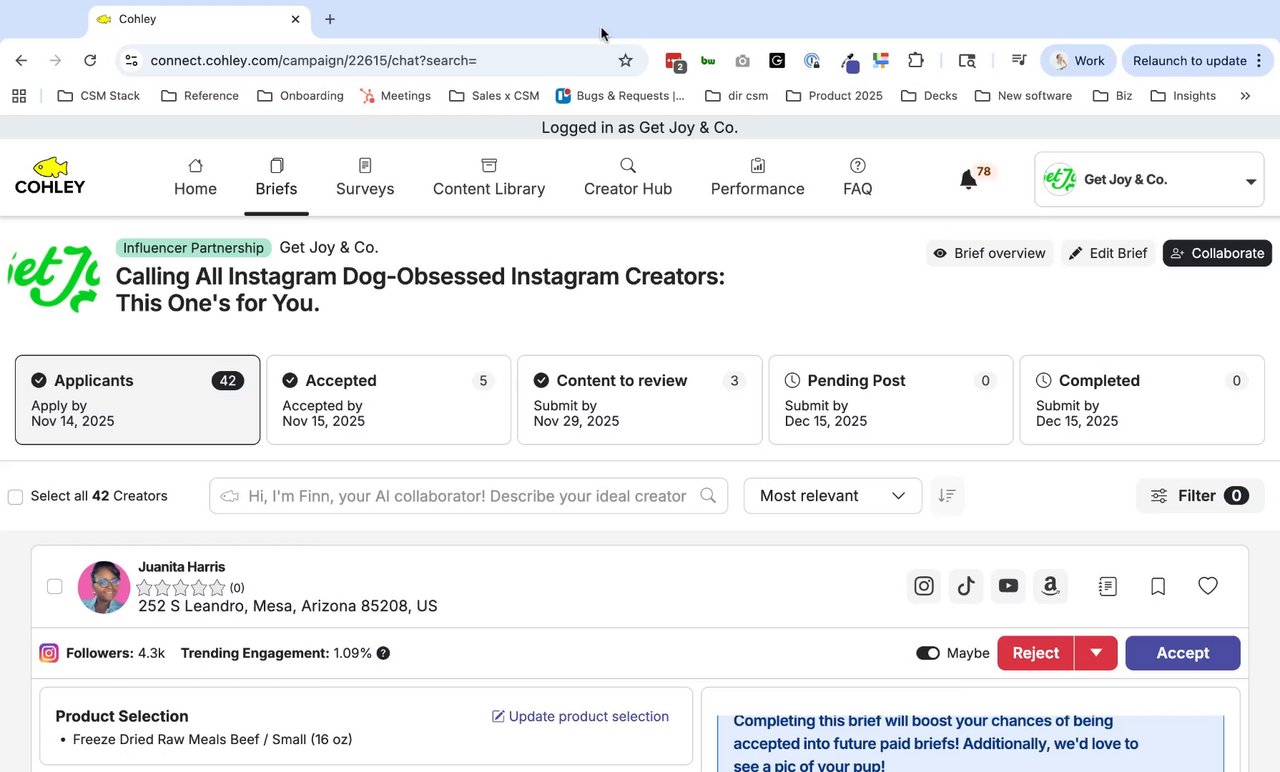The height and width of the screenshot is (772, 1280).
Task: Tick Juanita Harris's selection checkbox
Action: (x=55, y=587)
